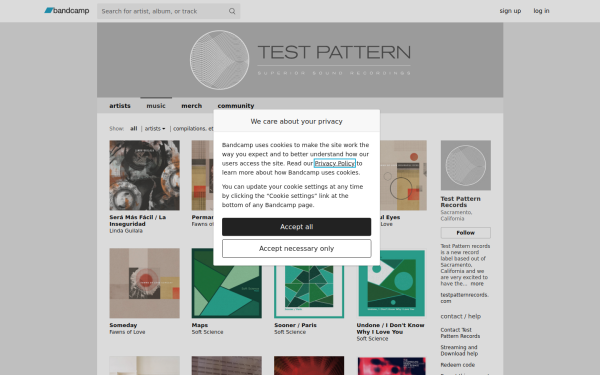Image resolution: width=600 pixels, height=375 pixels.
Task: Click the Maps album title
Action: click(x=200, y=325)
